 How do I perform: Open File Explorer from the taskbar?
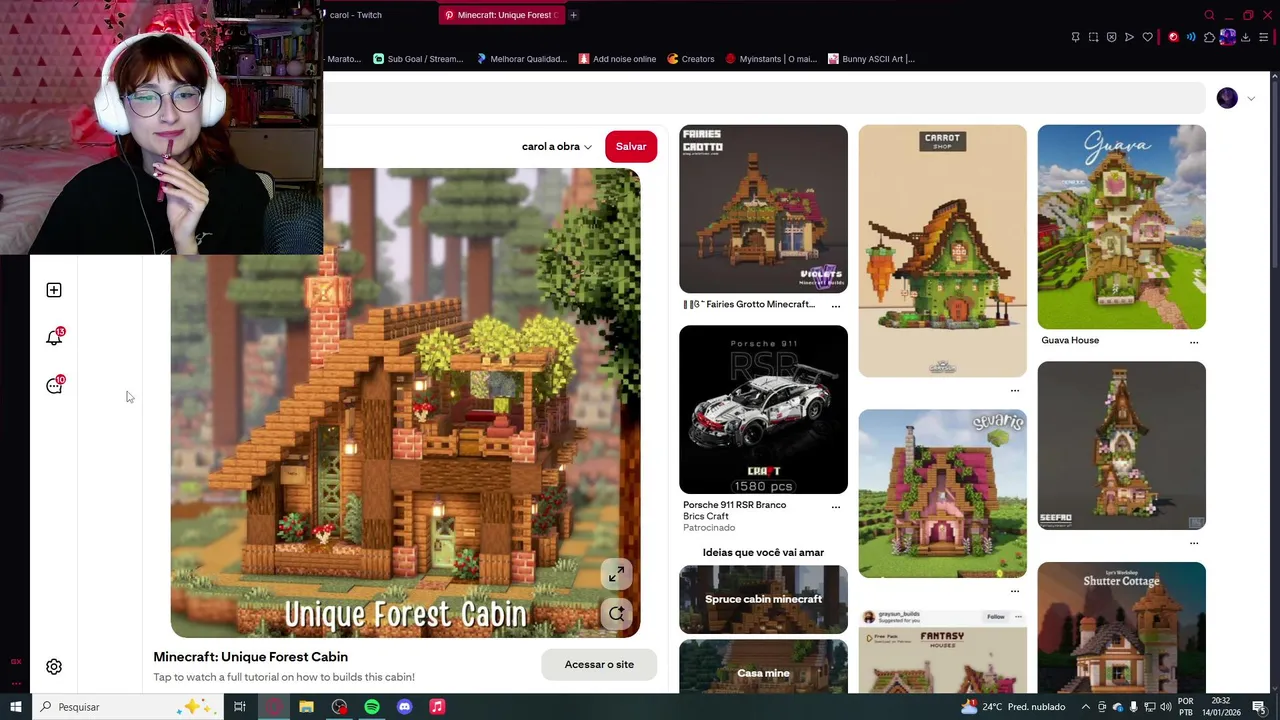pos(306,707)
